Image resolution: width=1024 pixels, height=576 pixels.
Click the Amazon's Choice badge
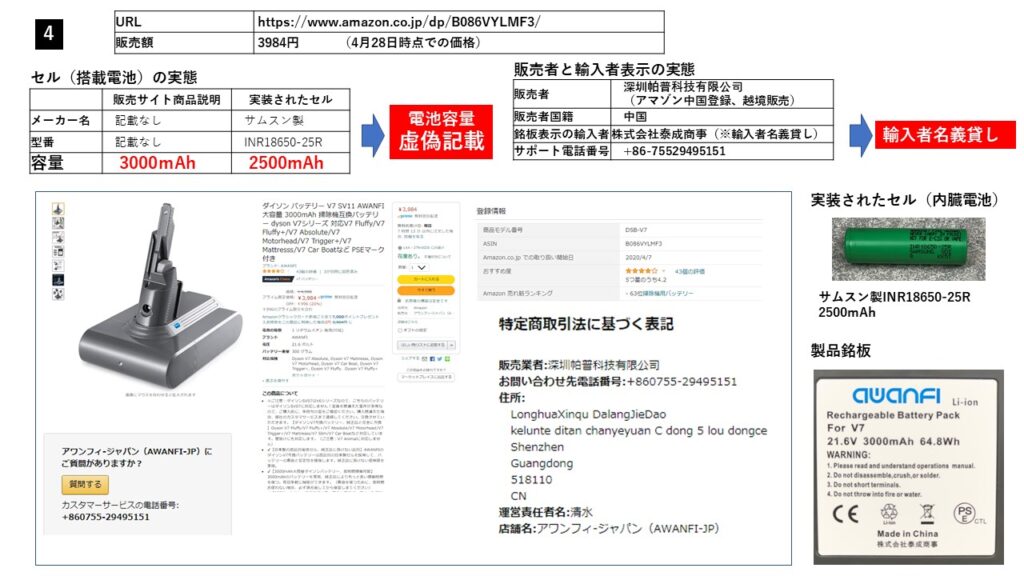pos(277,281)
